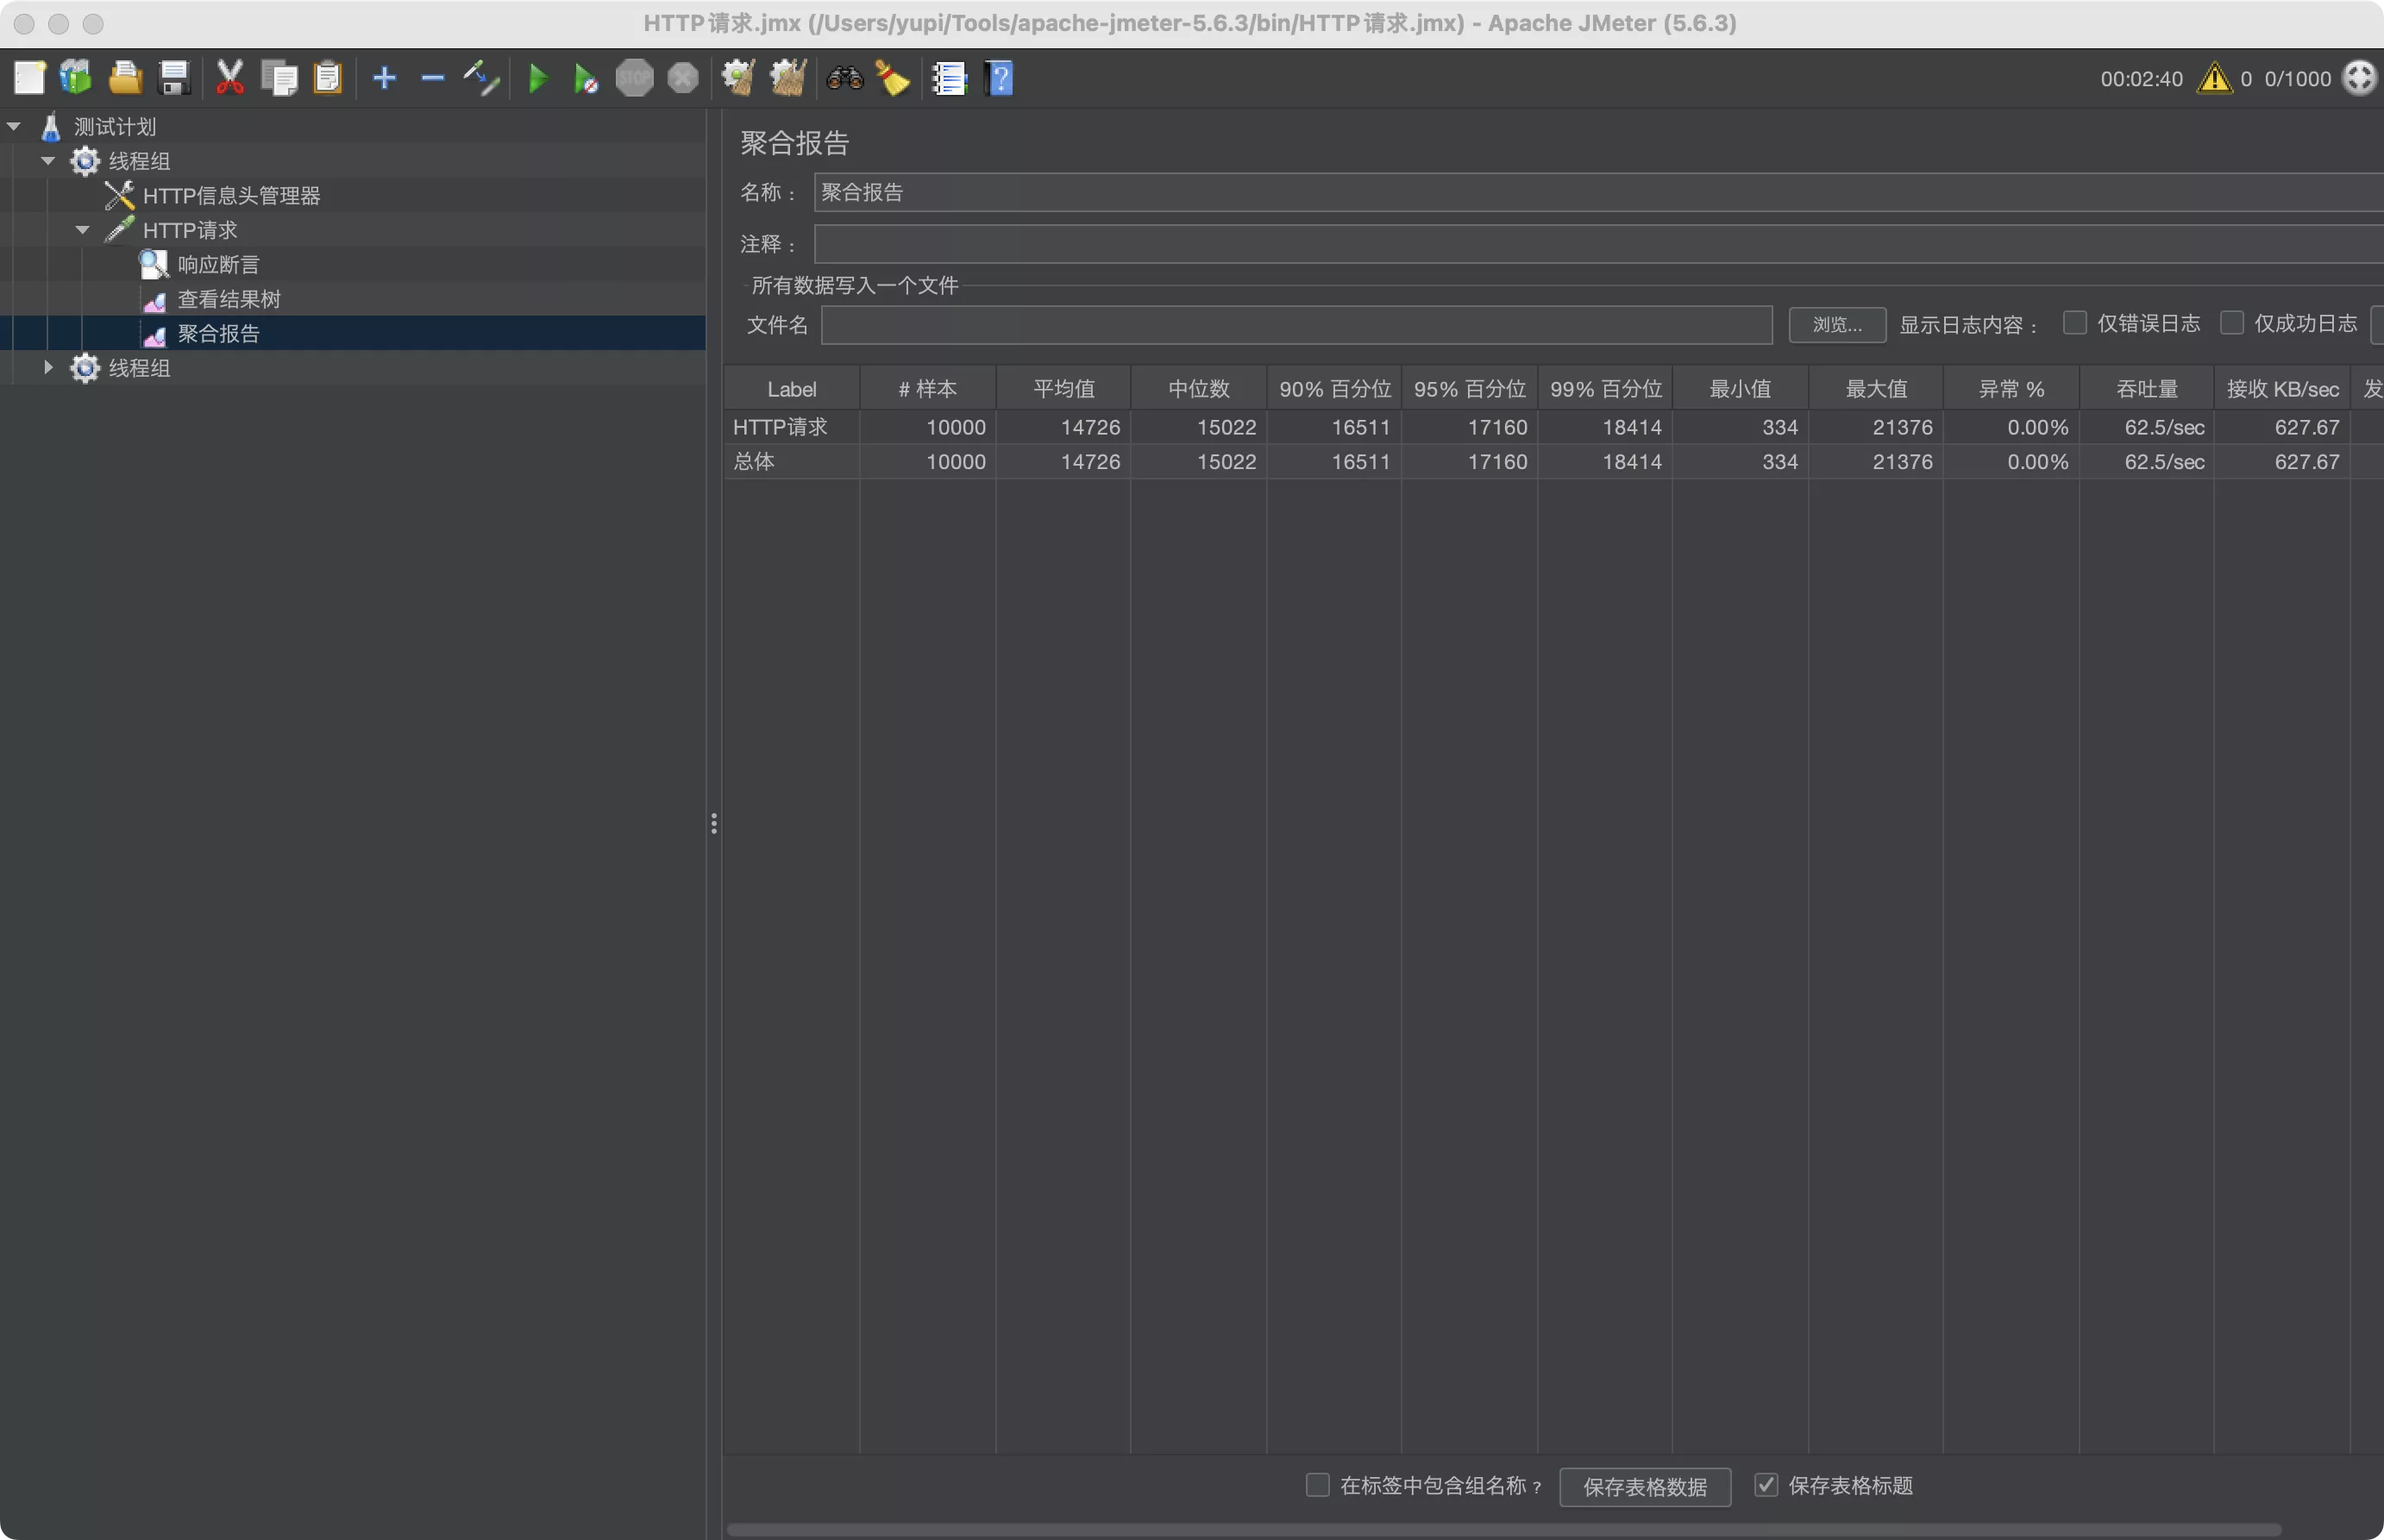
Task: Click the split pane divider handle dots
Action: pyautogui.click(x=713, y=823)
